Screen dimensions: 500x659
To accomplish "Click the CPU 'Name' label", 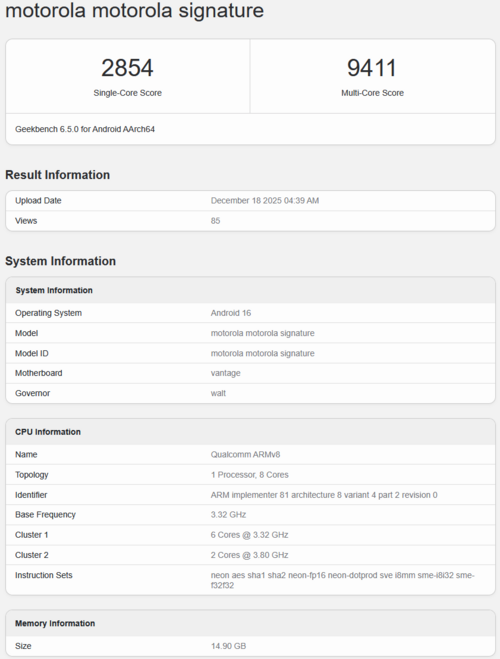I will coord(26,455).
